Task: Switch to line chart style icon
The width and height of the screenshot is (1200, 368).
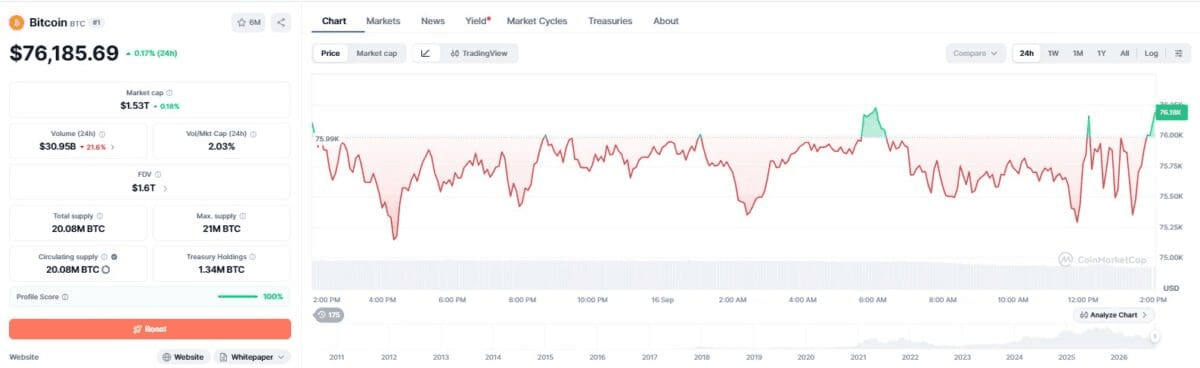Action: [x=425, y=53]
